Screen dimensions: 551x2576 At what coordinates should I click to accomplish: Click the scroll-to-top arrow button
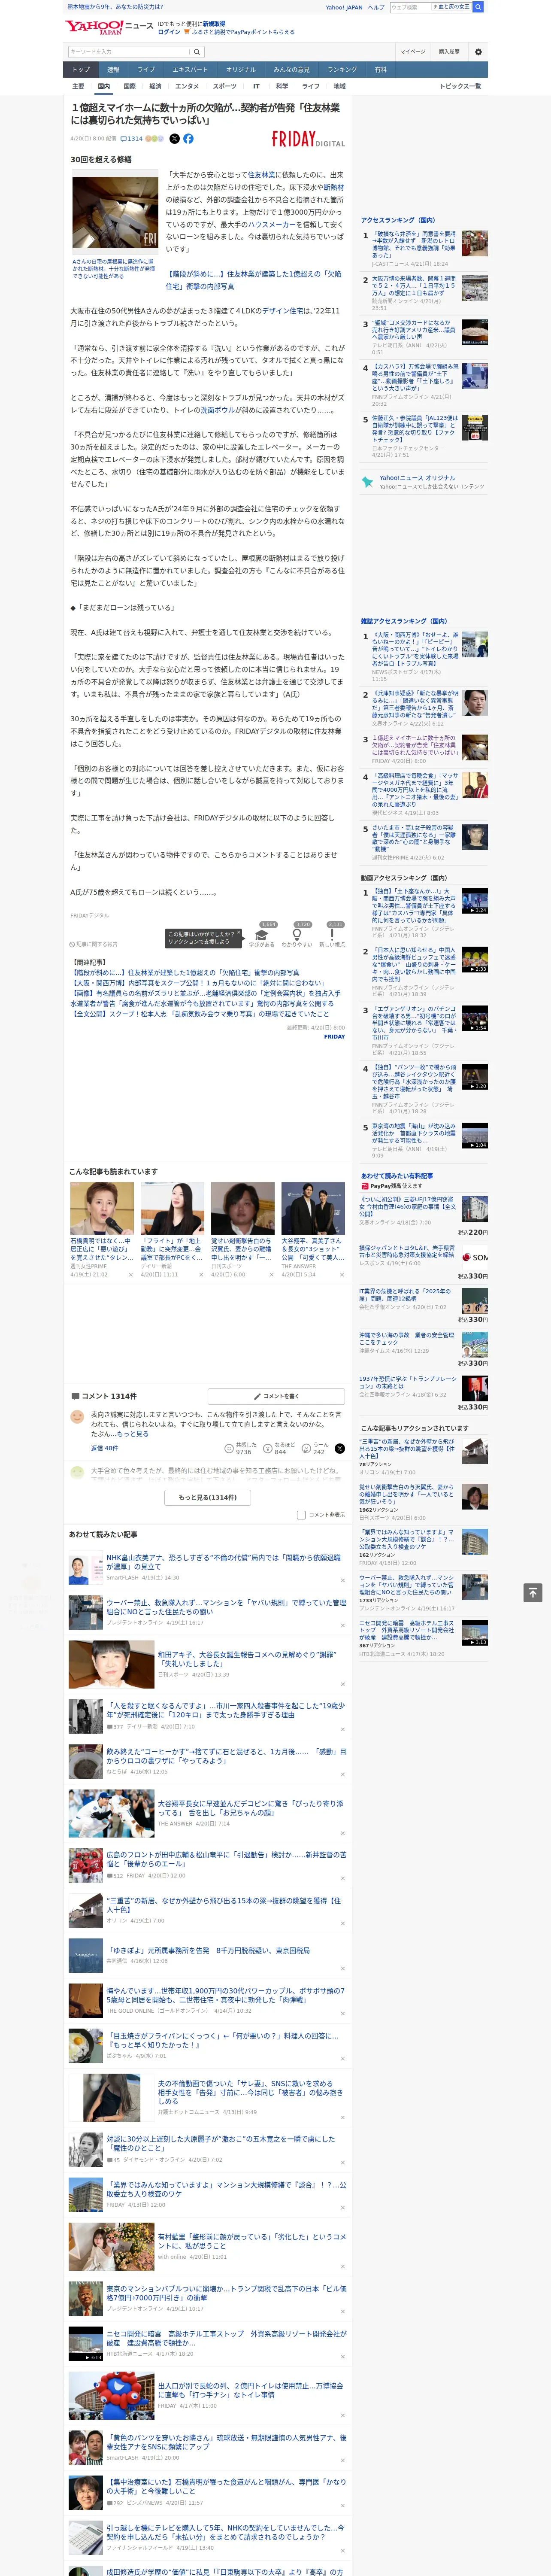coord(533,1592)
